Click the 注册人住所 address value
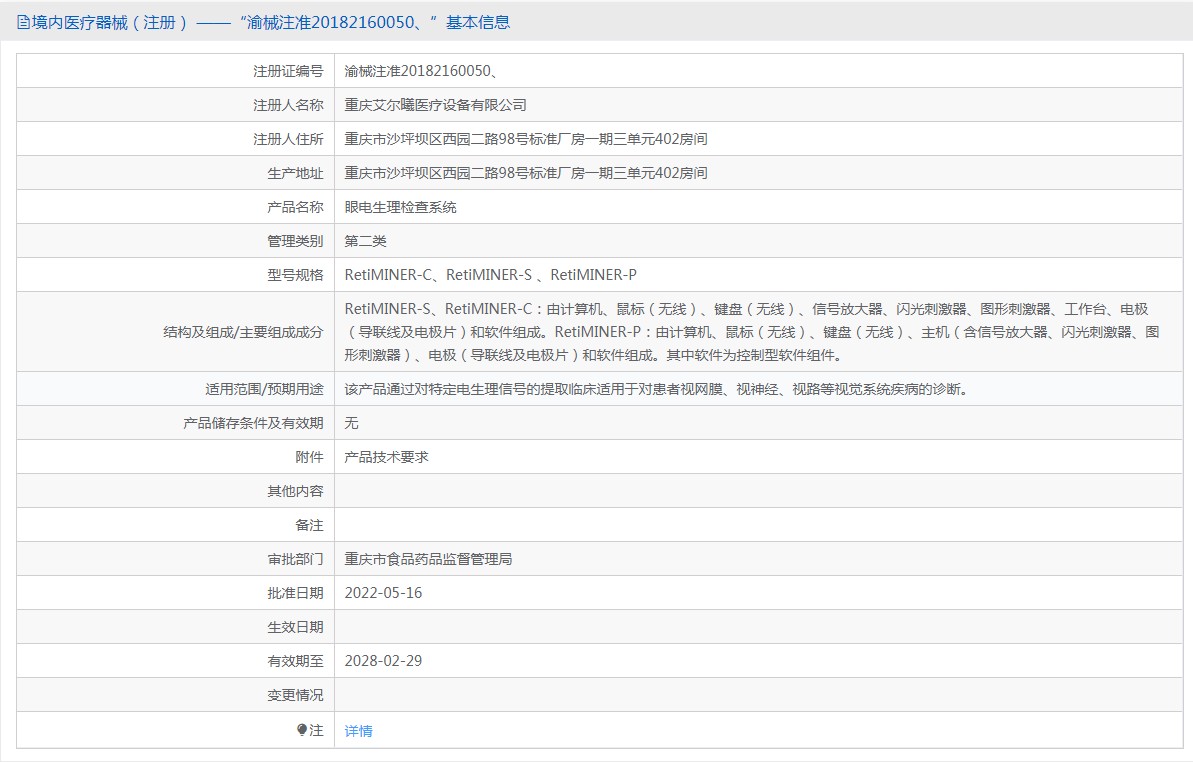 click(x=526, y=139)
